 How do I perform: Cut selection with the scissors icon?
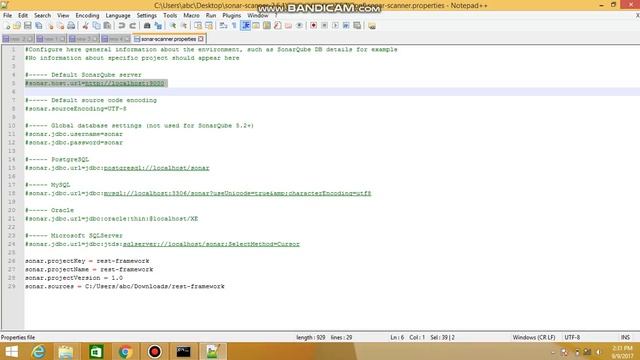pyautogui.click(x=85, y=26)
